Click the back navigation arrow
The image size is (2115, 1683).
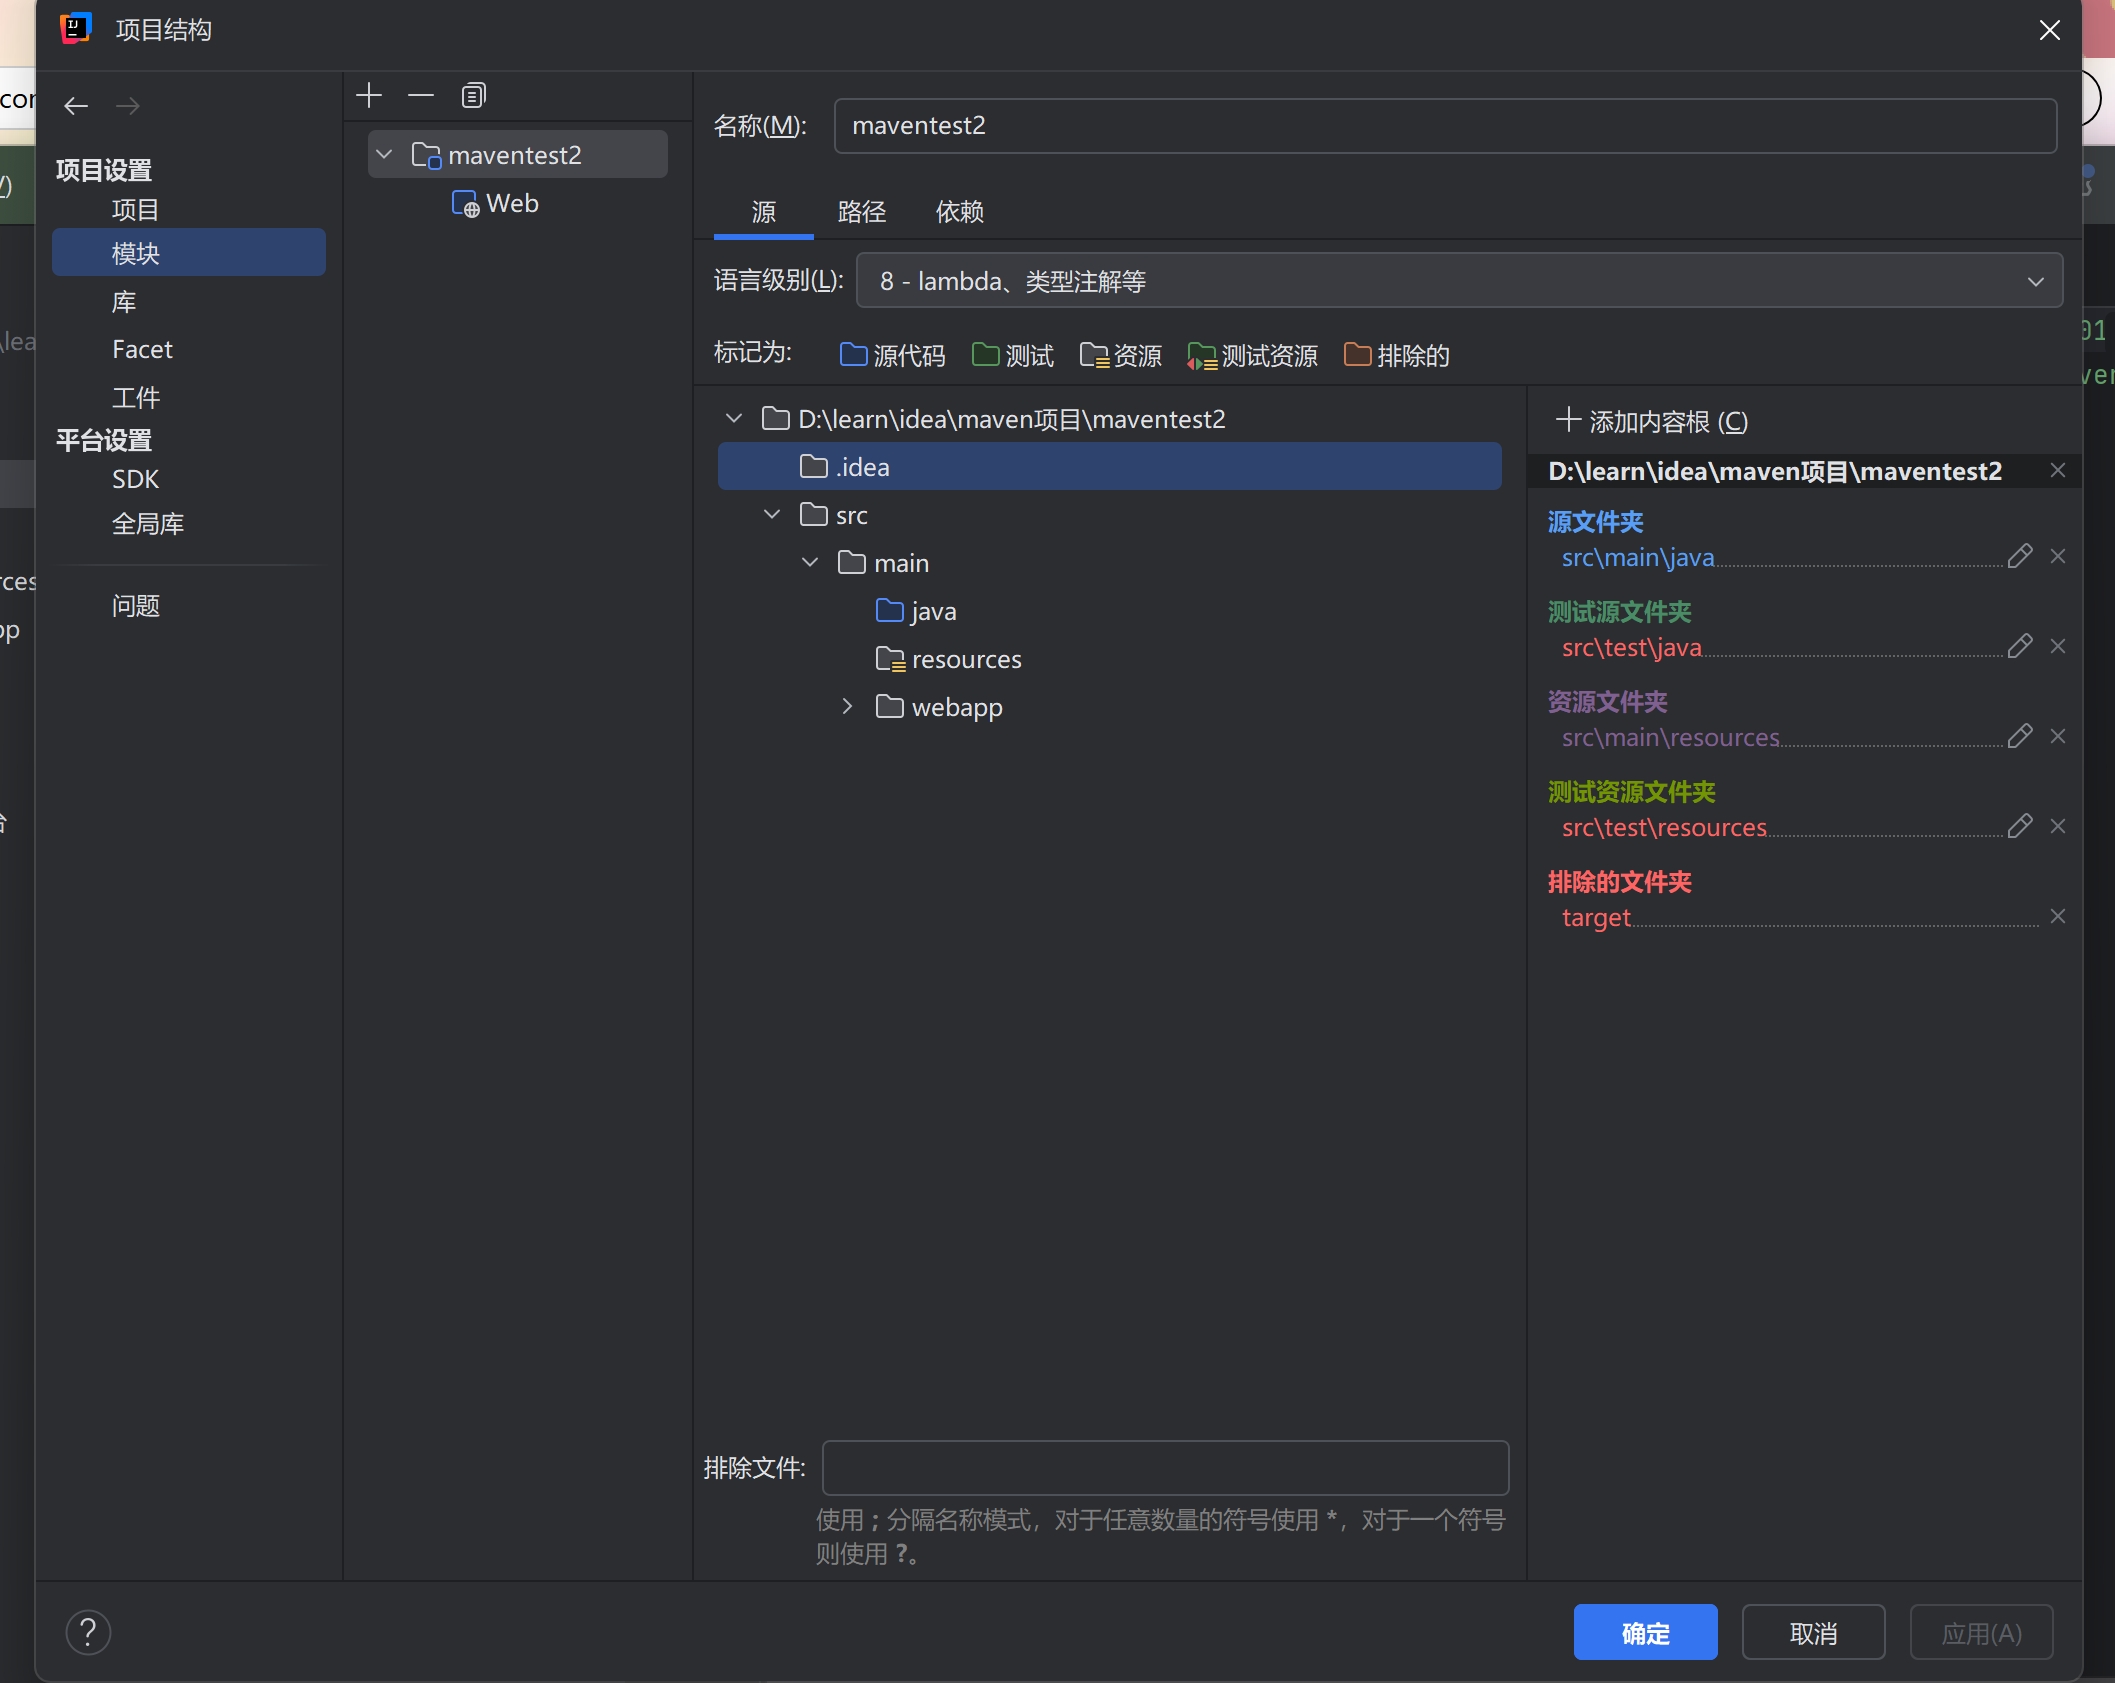[x=76, y=106]
